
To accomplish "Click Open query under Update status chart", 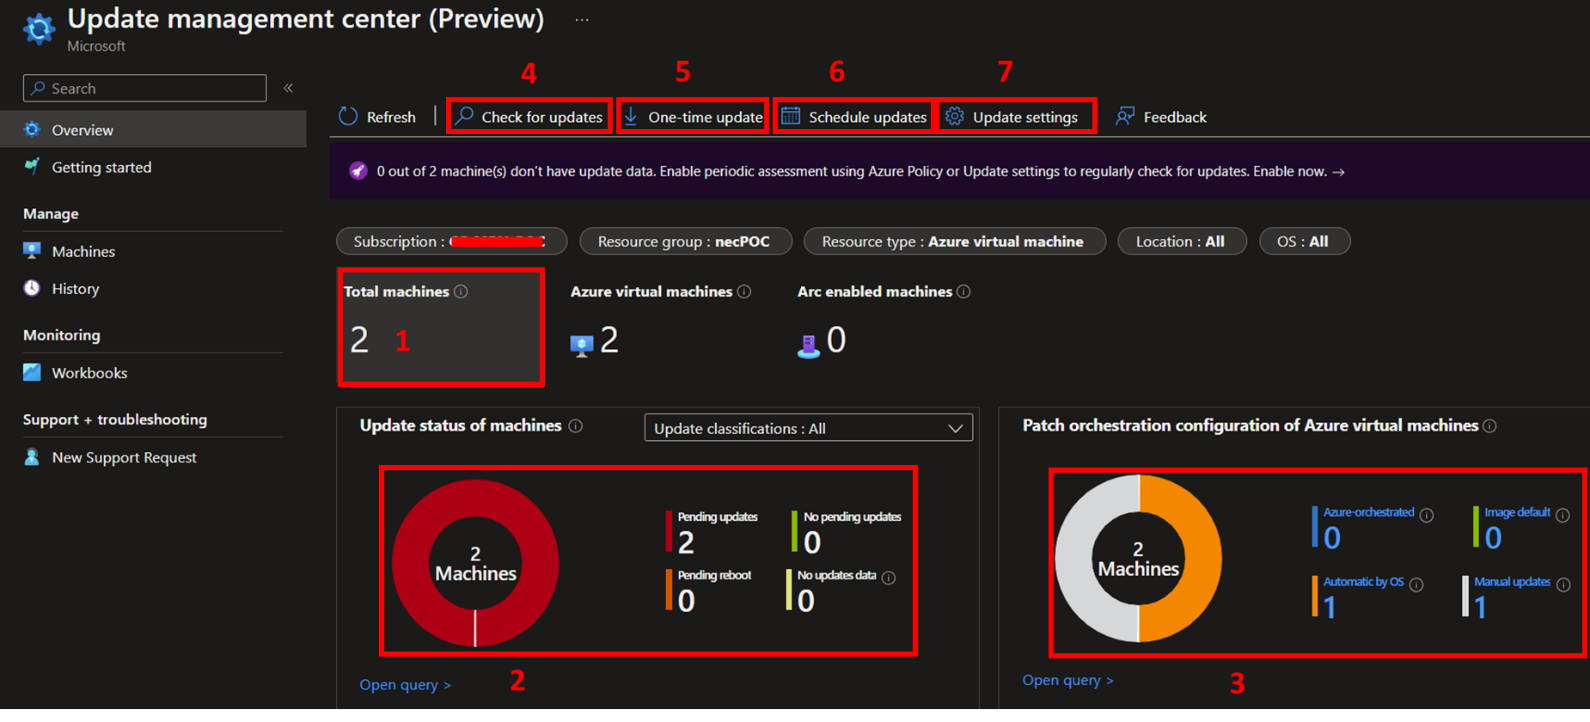I will click(x=405, y=684).
